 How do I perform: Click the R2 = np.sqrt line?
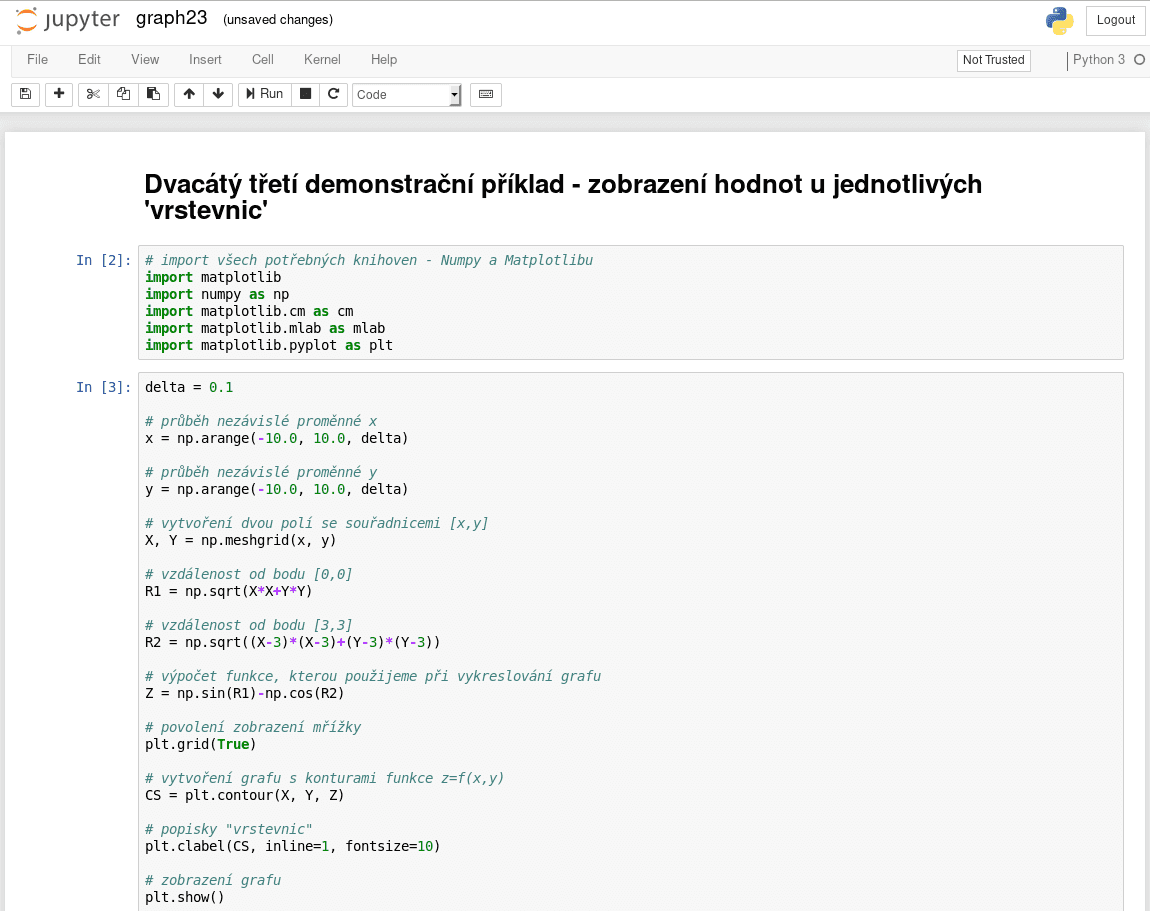[x=293, y=643]
